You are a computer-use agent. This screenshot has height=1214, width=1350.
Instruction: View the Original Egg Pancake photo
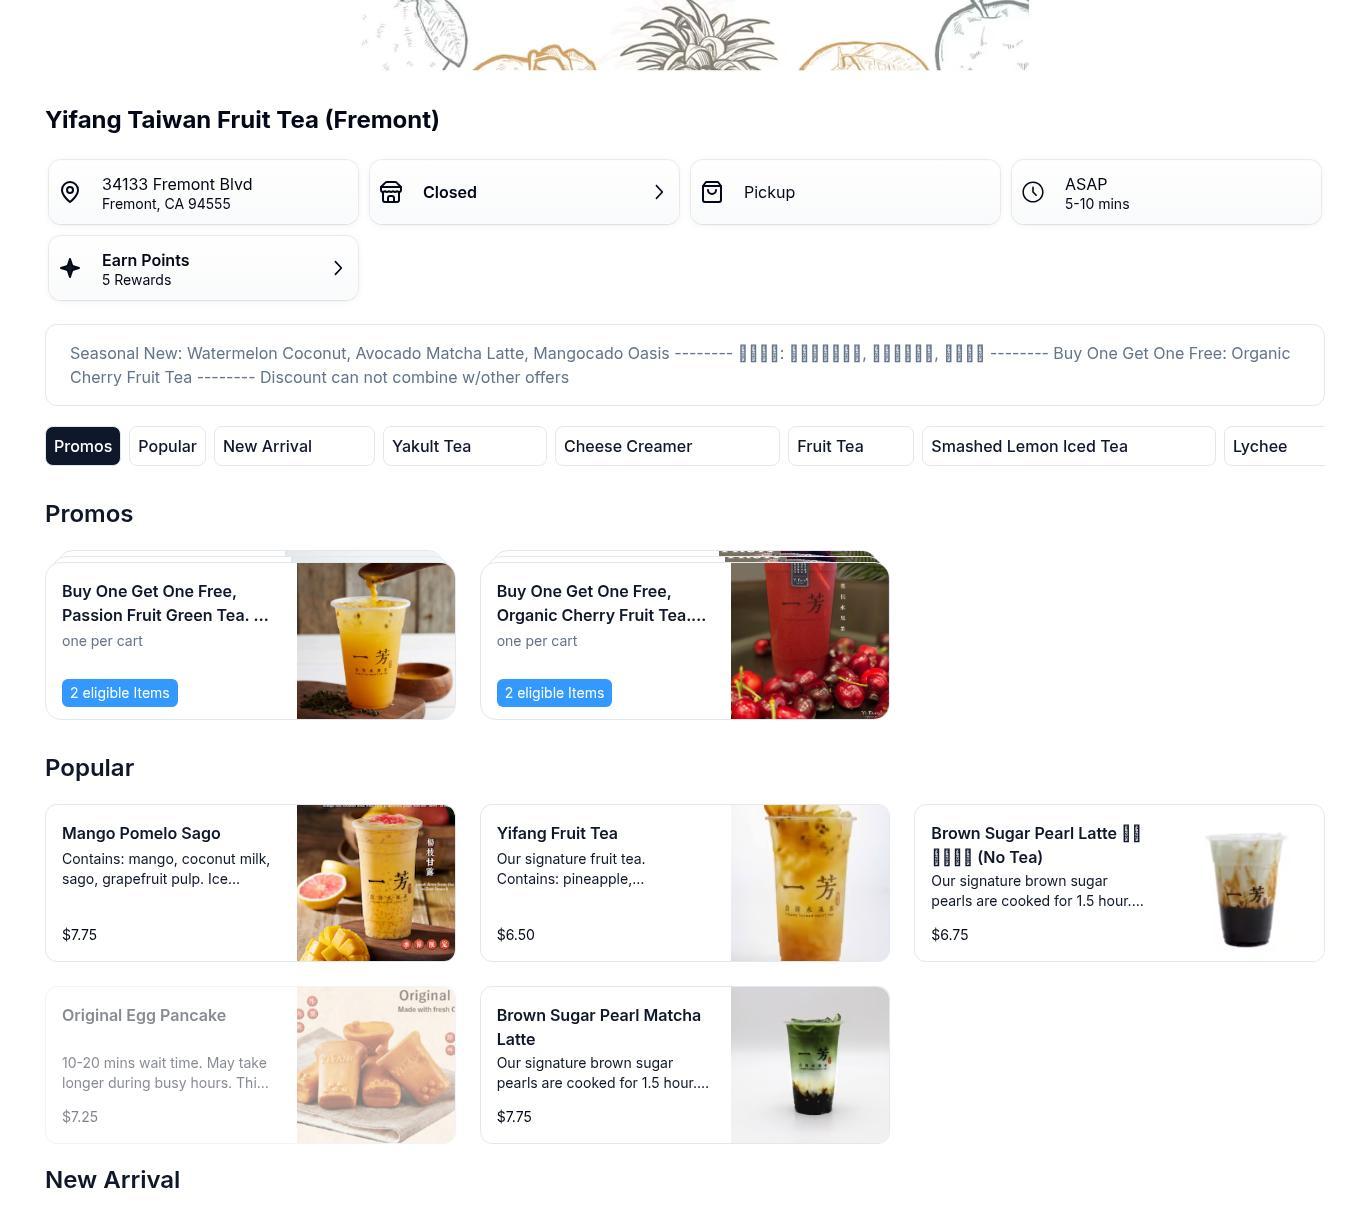(376, 1065)
